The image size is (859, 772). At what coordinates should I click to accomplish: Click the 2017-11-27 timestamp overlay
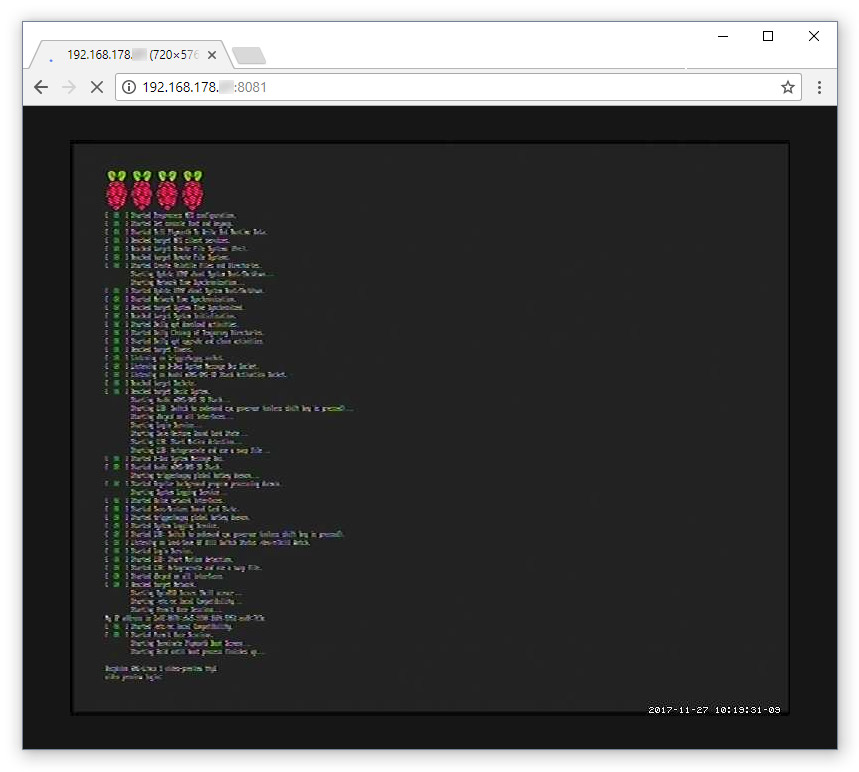click(714, 710)
